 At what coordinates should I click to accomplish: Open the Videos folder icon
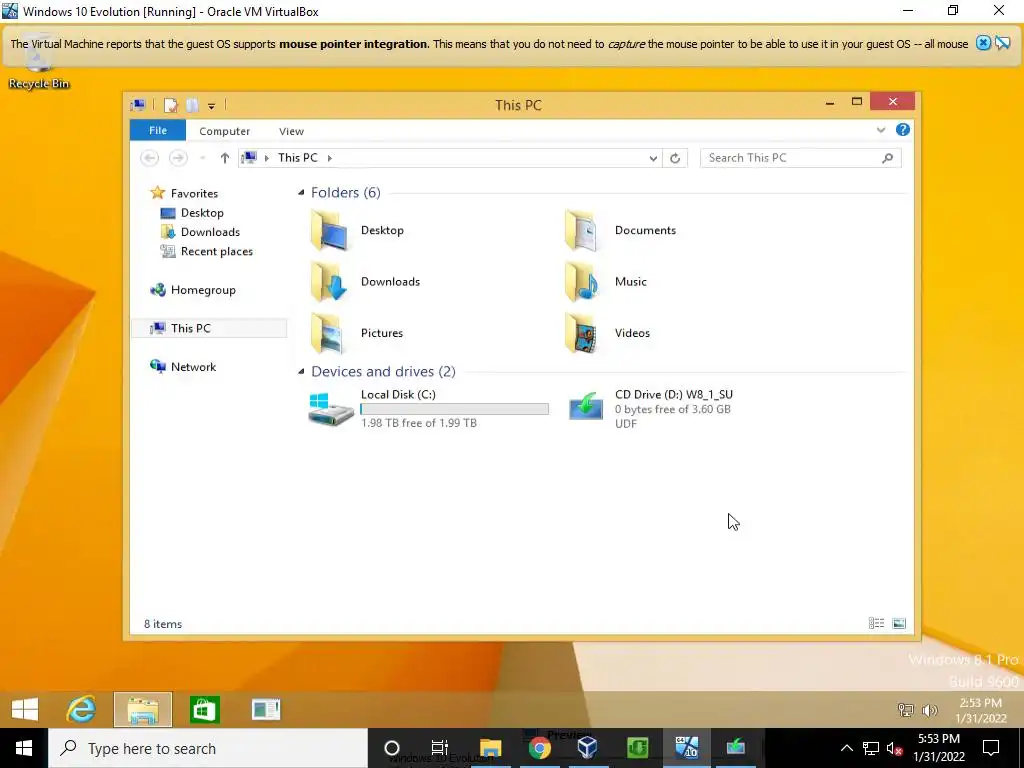click(581, 333)
